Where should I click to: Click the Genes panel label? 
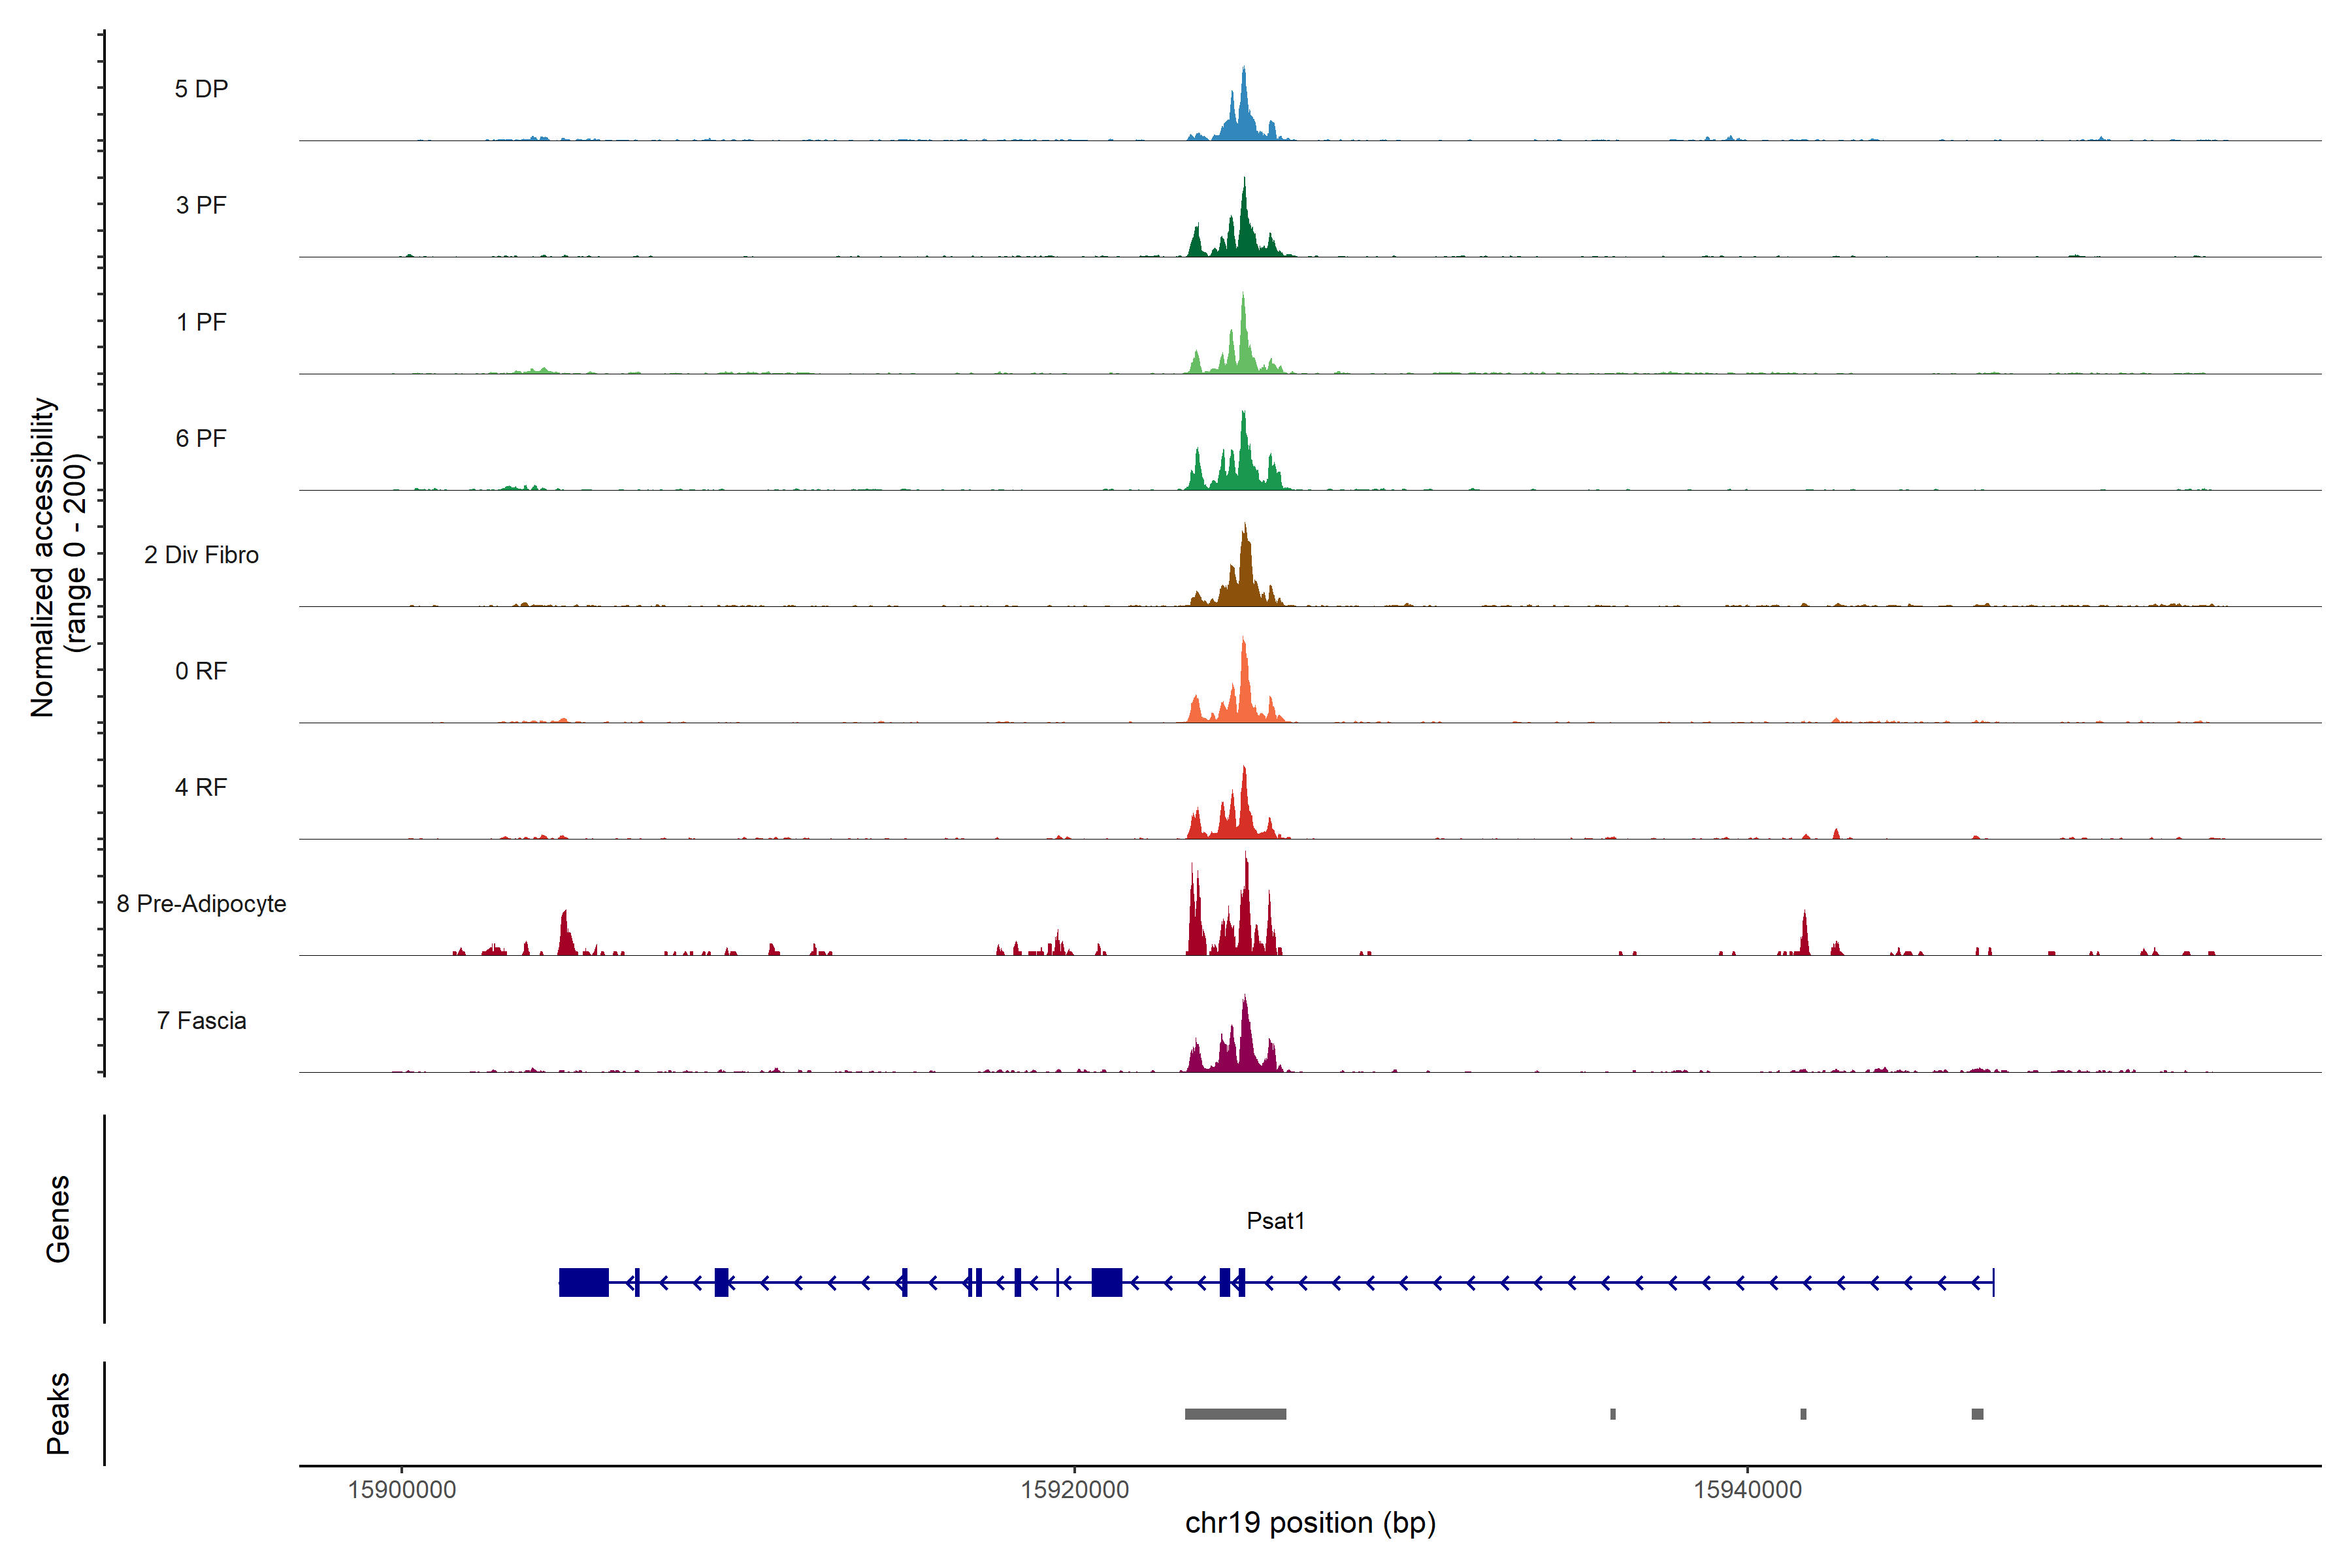pyautogui.click(x=58, y=1219)
